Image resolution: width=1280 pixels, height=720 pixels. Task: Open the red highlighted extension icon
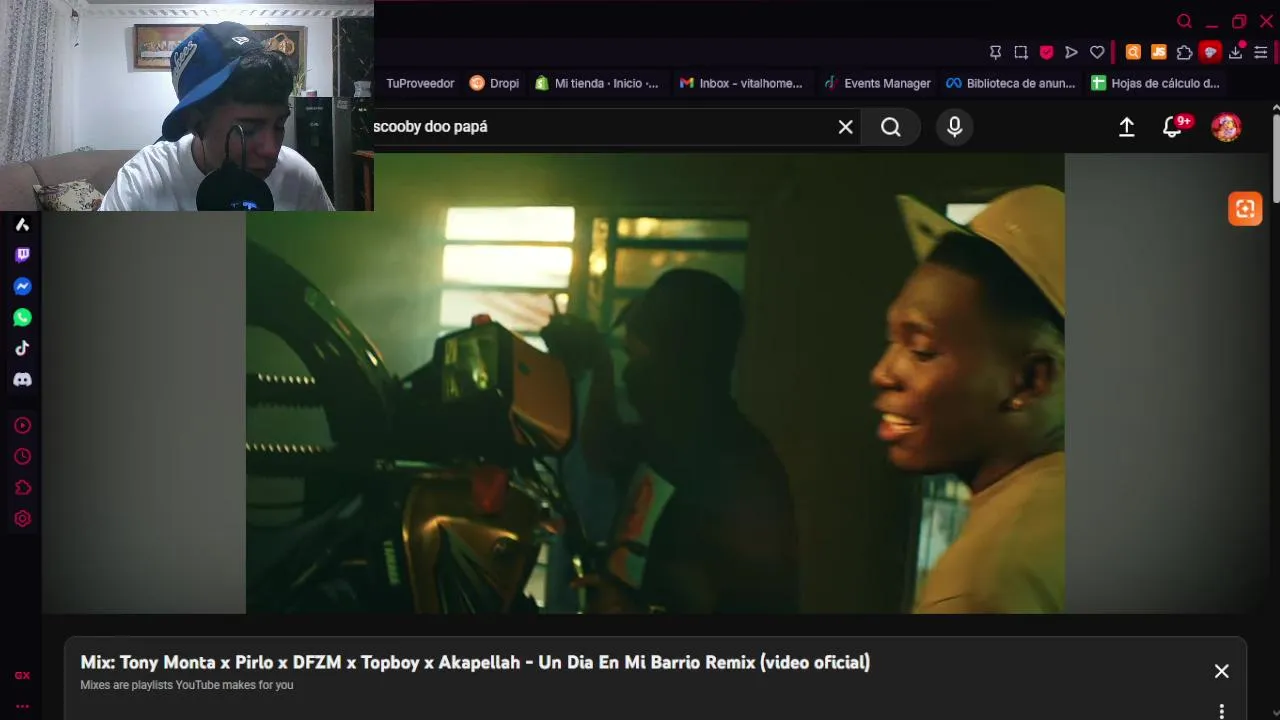click(1210, 52)
